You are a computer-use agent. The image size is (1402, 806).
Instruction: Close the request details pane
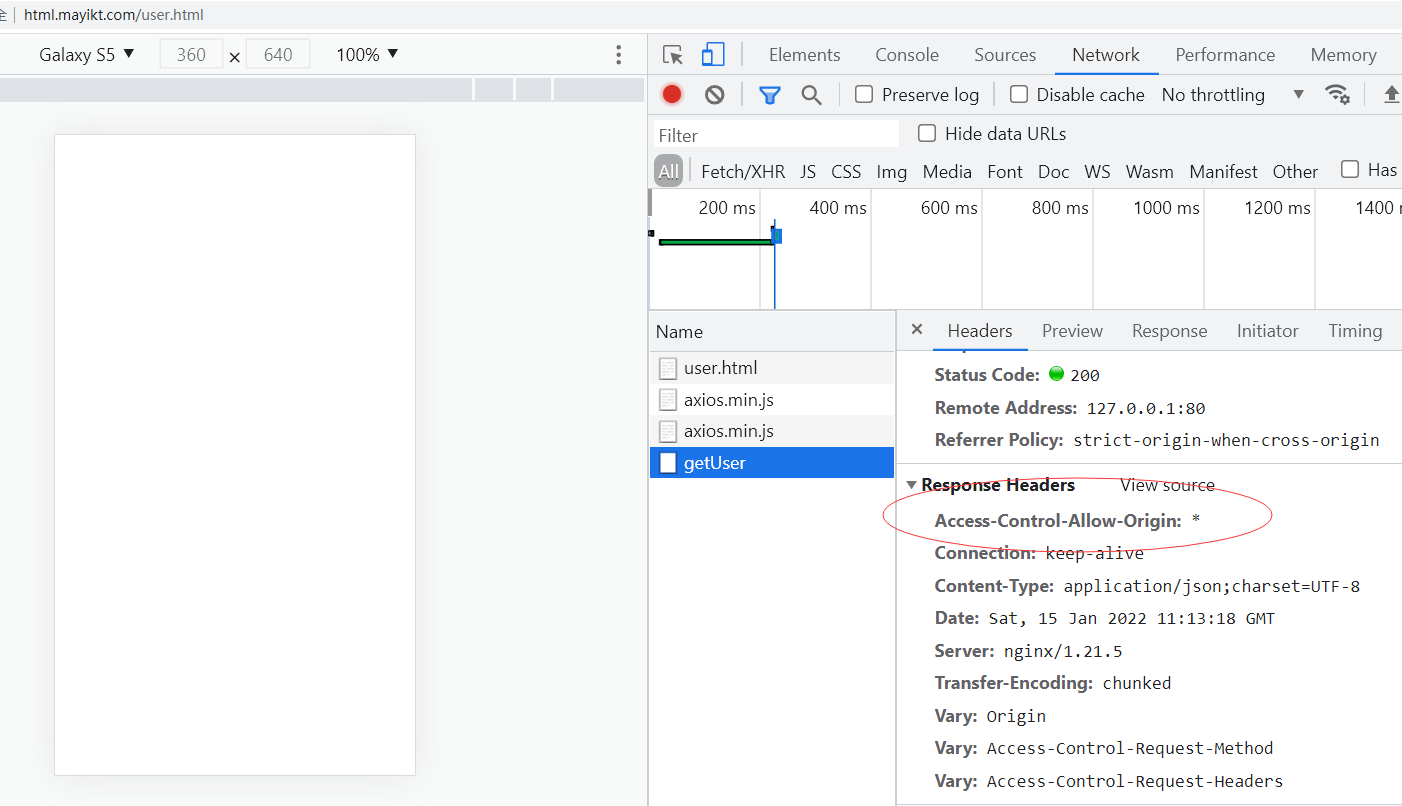tap(917, 329)
